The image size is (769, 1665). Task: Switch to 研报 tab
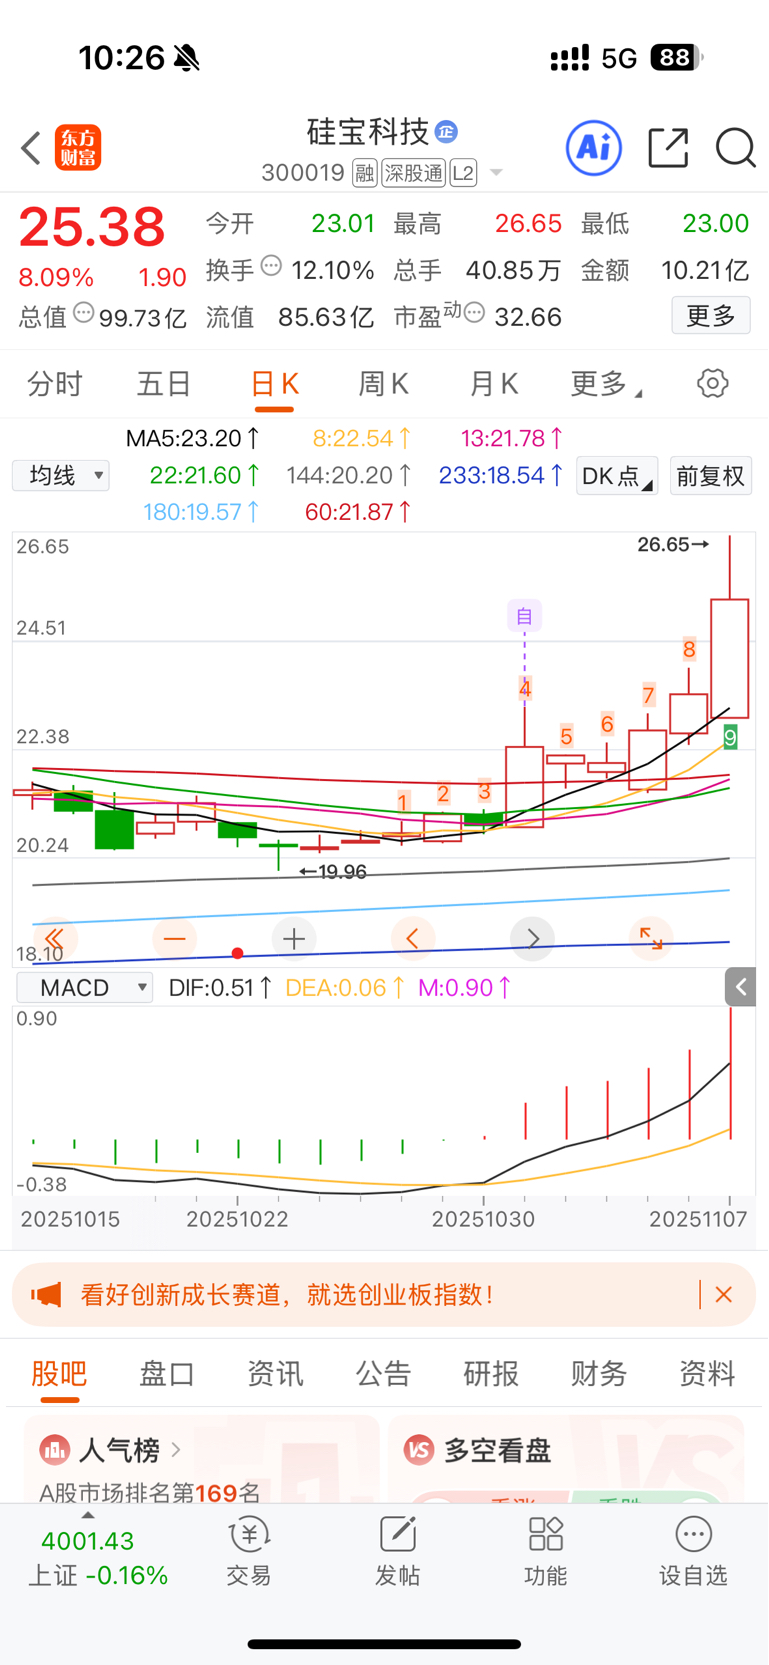point(491,1374)
